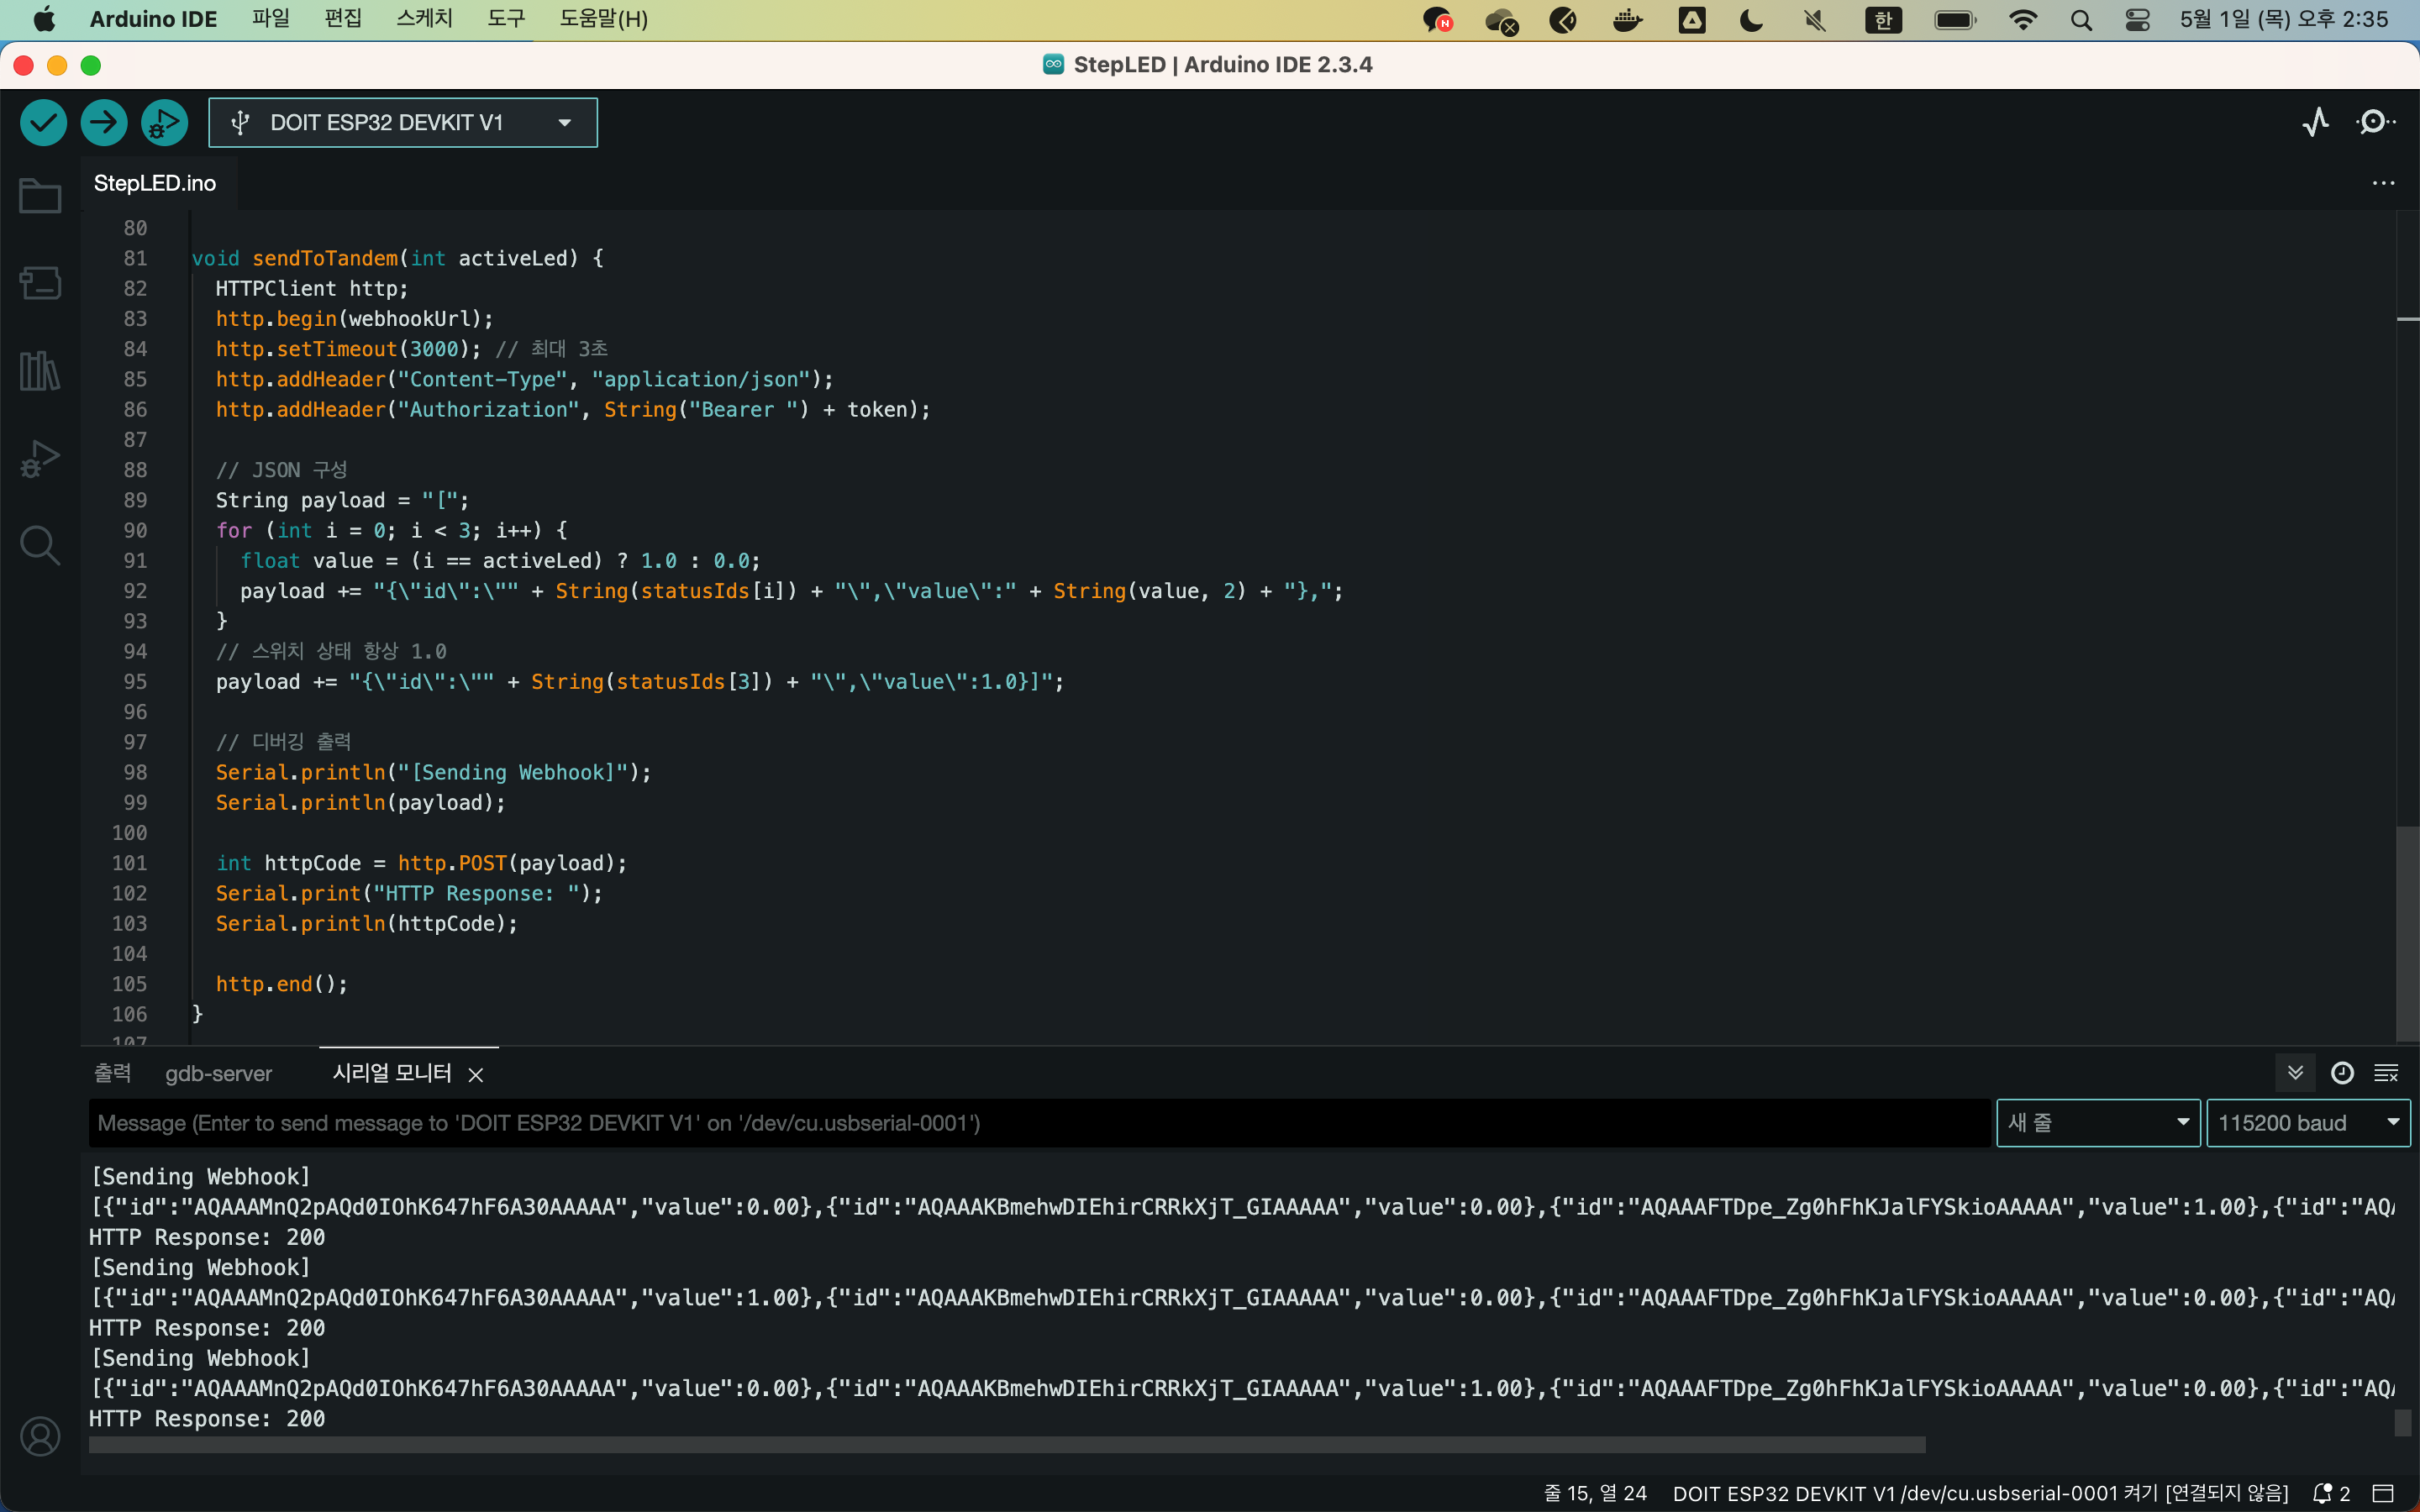
Task: Open the 스케치 menu in menu bar
Action: click(x=424, y=19)
